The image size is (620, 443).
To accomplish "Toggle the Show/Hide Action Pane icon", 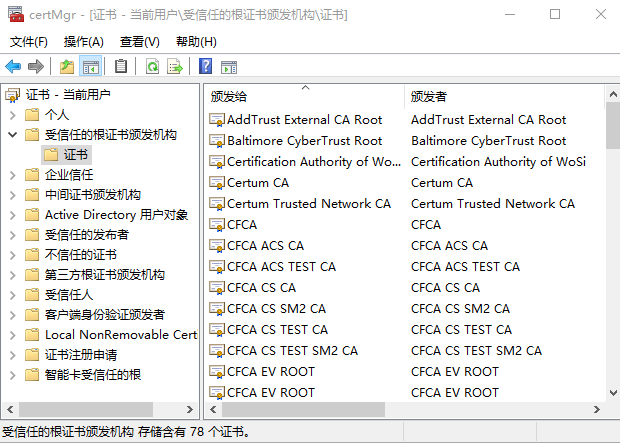I will (x=229, y=67).
